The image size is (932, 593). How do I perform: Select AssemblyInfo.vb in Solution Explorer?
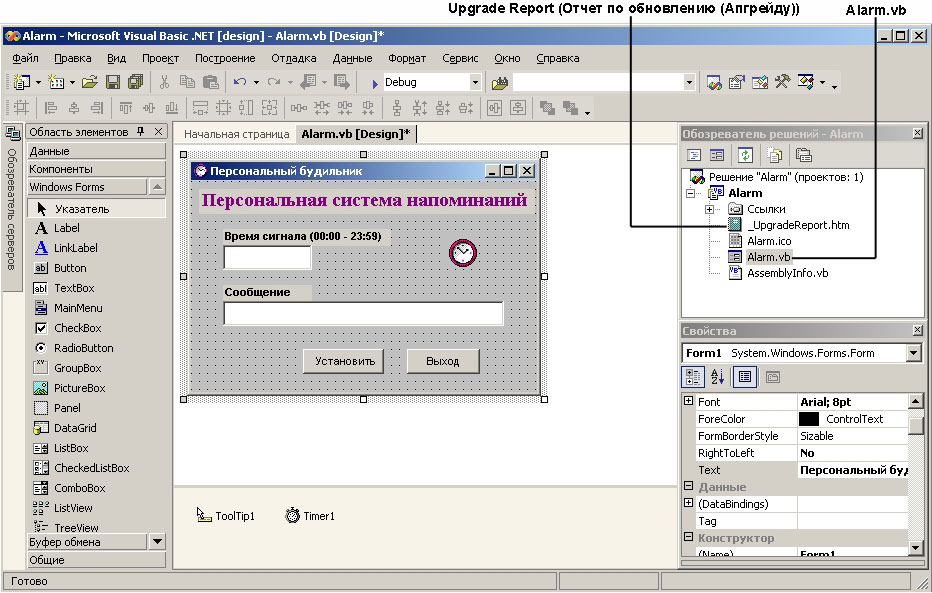tap(788, 273)
